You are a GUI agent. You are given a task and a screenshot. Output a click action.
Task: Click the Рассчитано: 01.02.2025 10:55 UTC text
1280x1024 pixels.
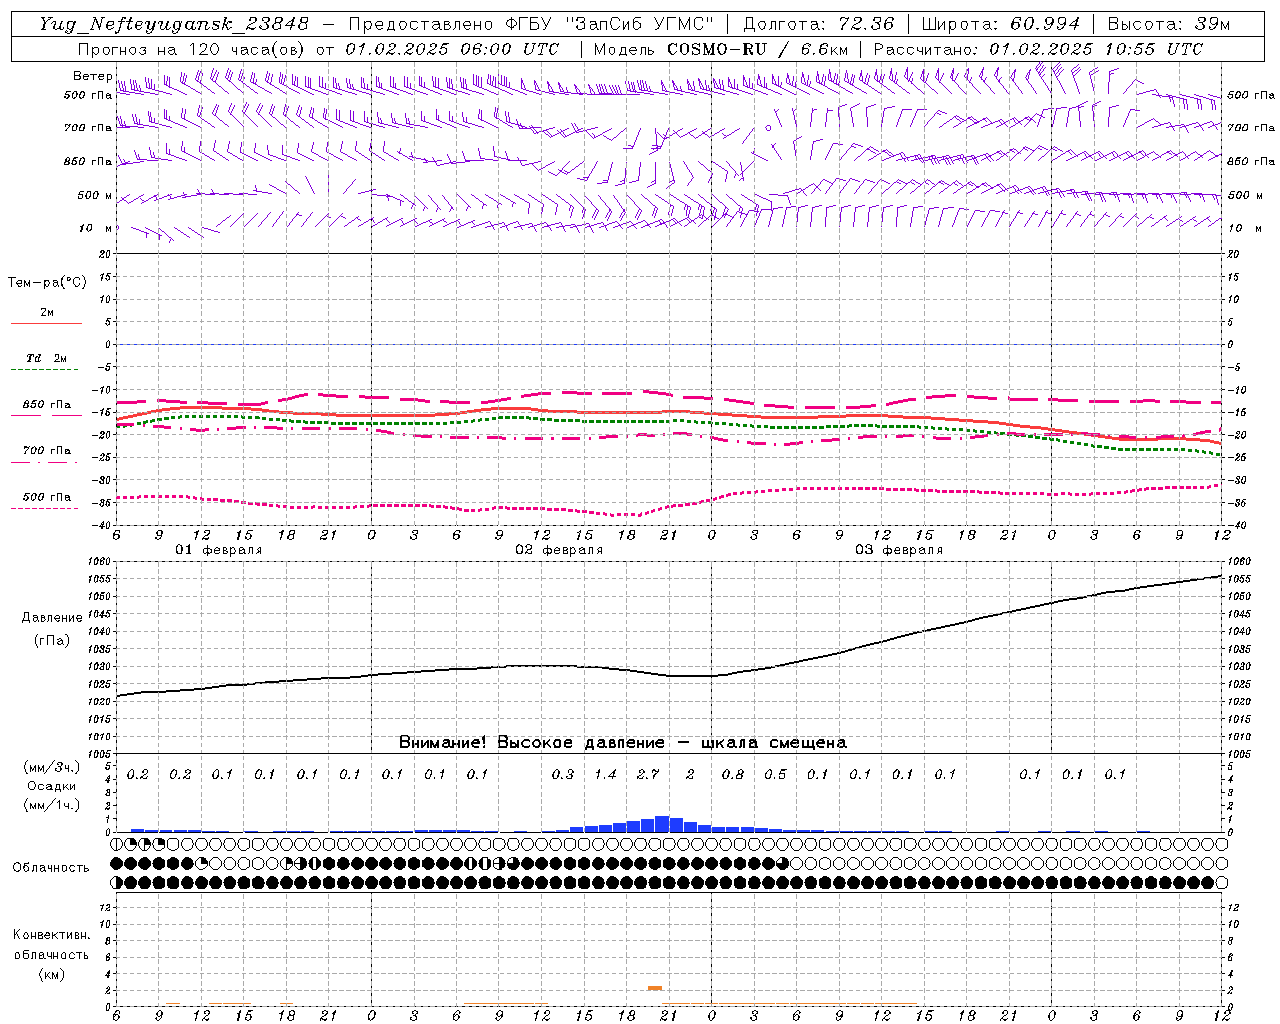pos(1038,49)
